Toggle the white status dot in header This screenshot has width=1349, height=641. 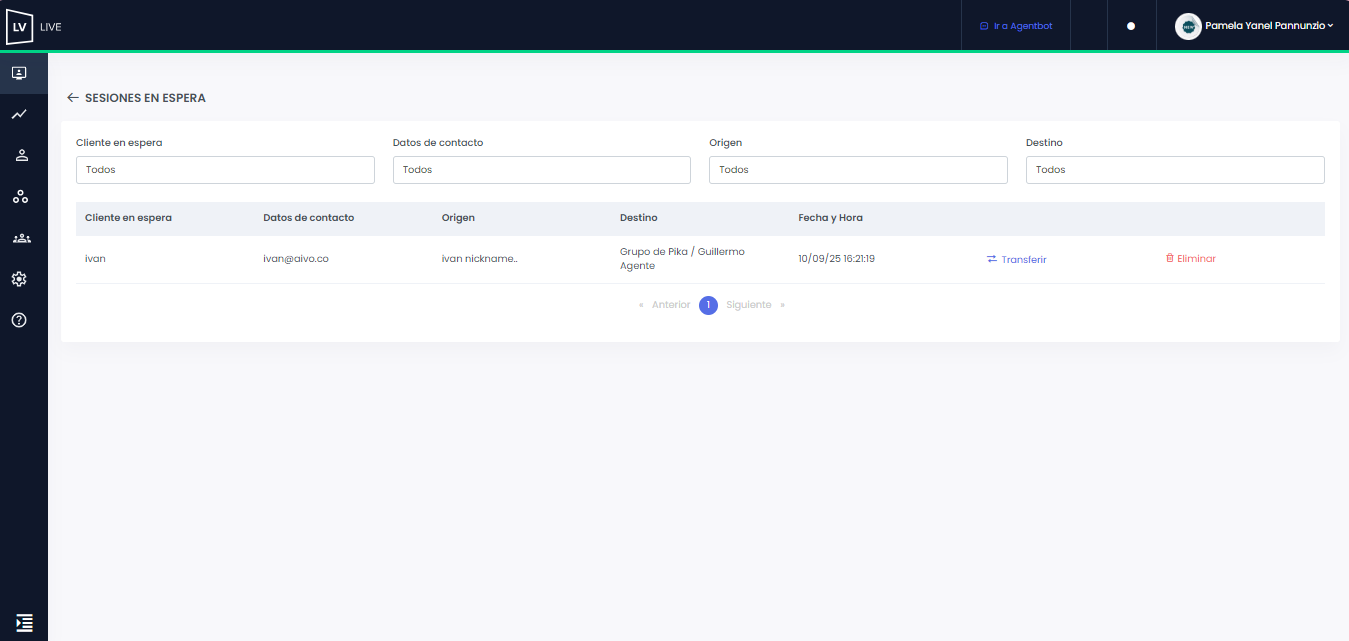[x=1131, y=27]
